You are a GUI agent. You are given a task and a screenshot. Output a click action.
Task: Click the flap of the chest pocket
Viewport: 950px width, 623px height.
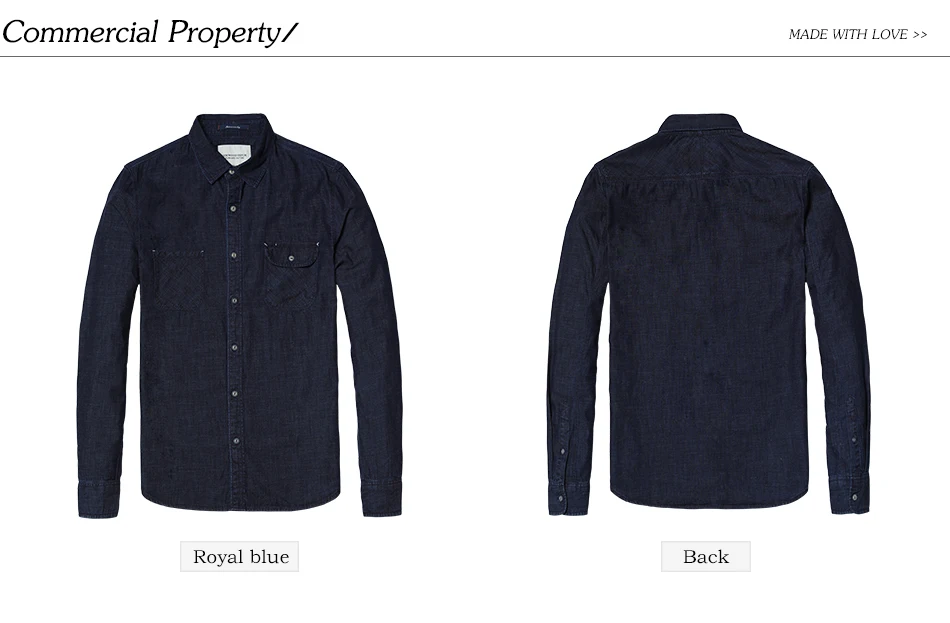291,255
